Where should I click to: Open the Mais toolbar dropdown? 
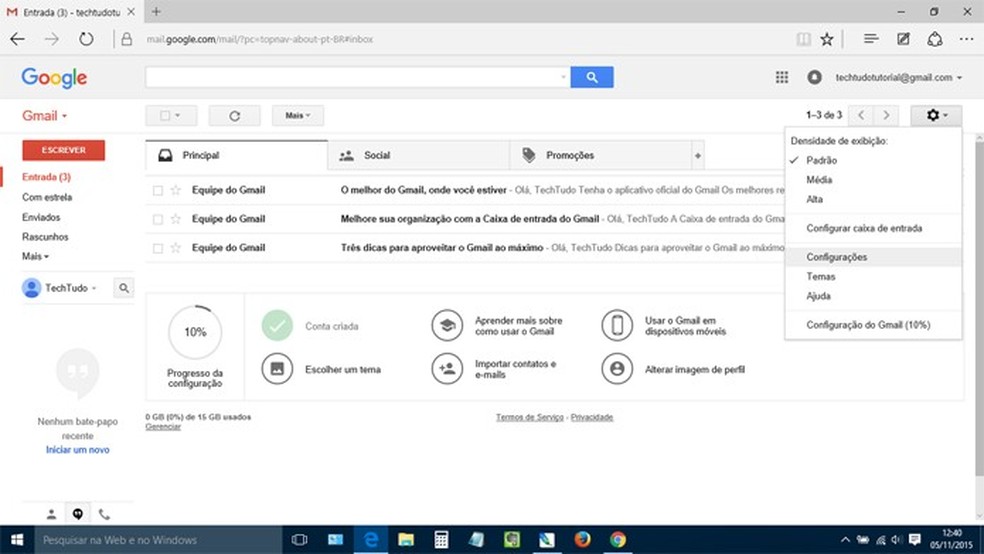(298, 115)
